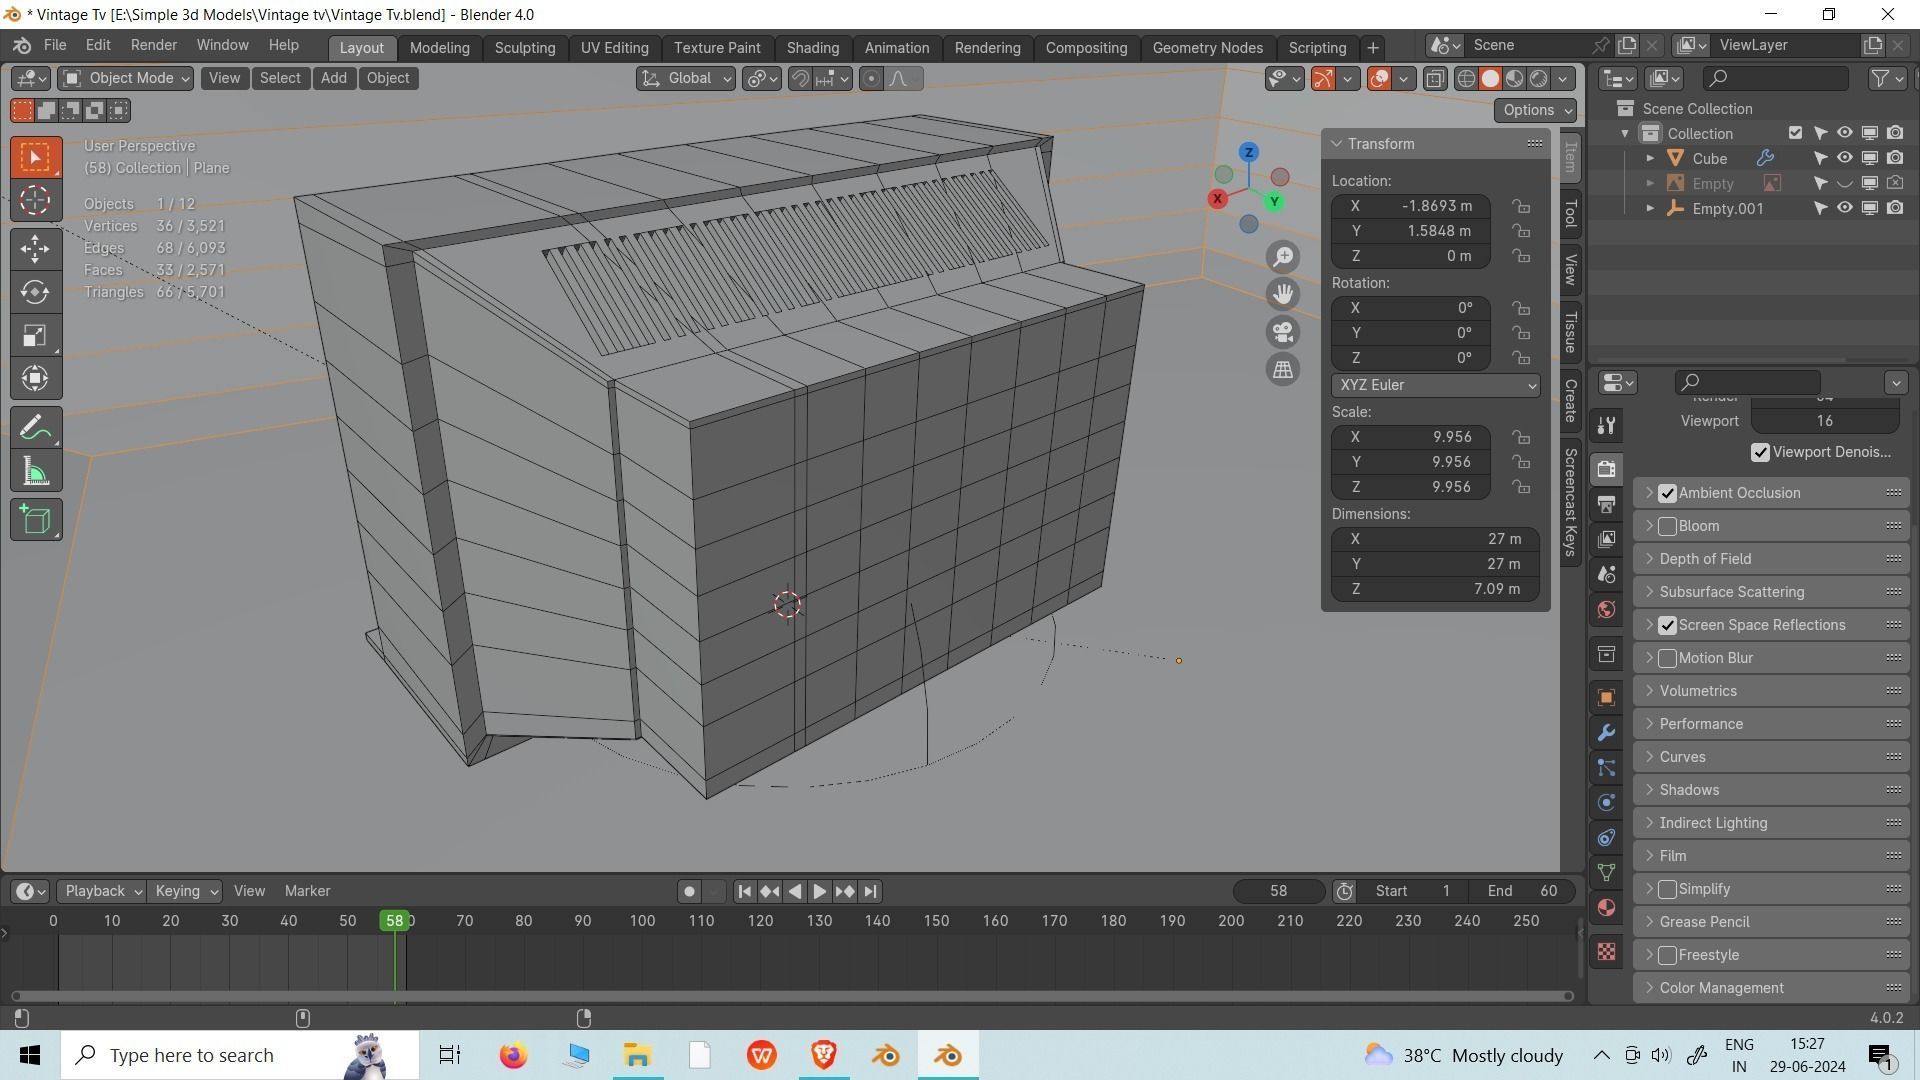Hide the Cube object in viewport

tap(1844, 158)
